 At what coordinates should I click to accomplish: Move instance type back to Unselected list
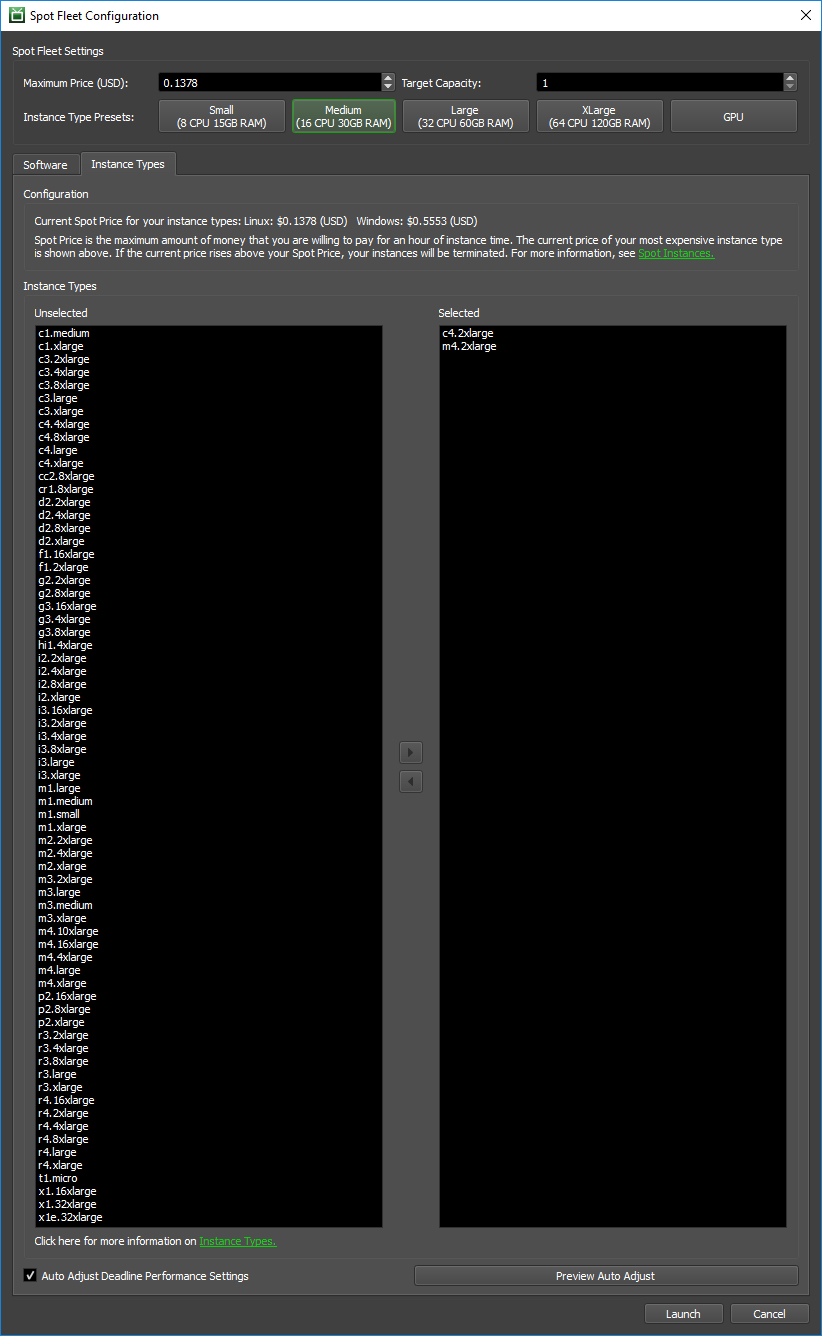pos(410,781)
